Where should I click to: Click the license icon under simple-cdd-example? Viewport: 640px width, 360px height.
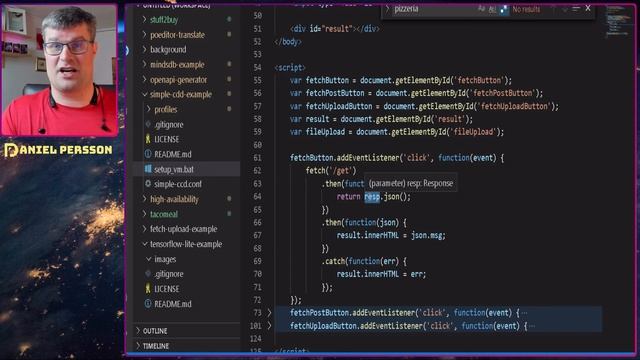point(148,139)
